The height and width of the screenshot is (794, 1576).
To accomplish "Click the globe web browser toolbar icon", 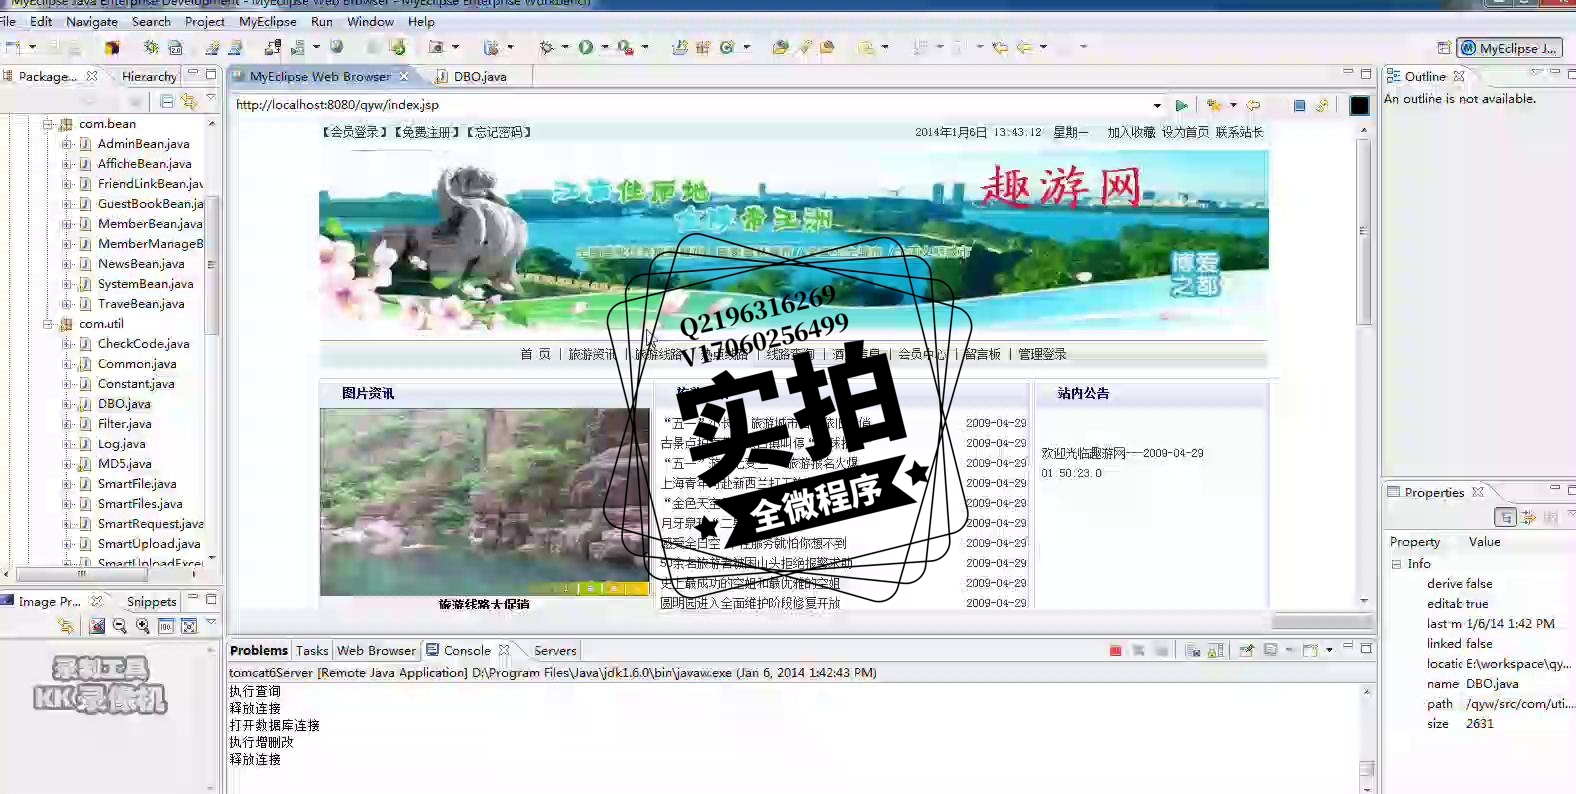I will point(337,47).
